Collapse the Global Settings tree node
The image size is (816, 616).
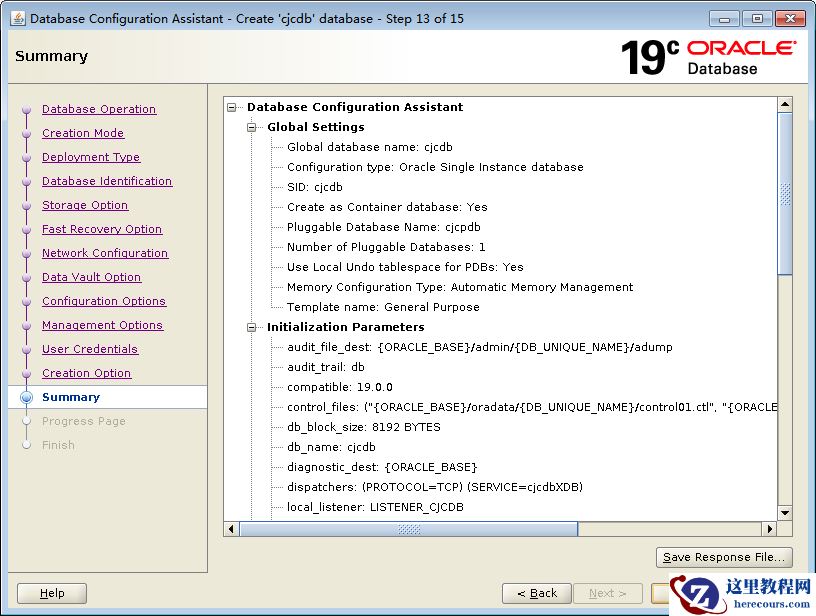point(252,127)
